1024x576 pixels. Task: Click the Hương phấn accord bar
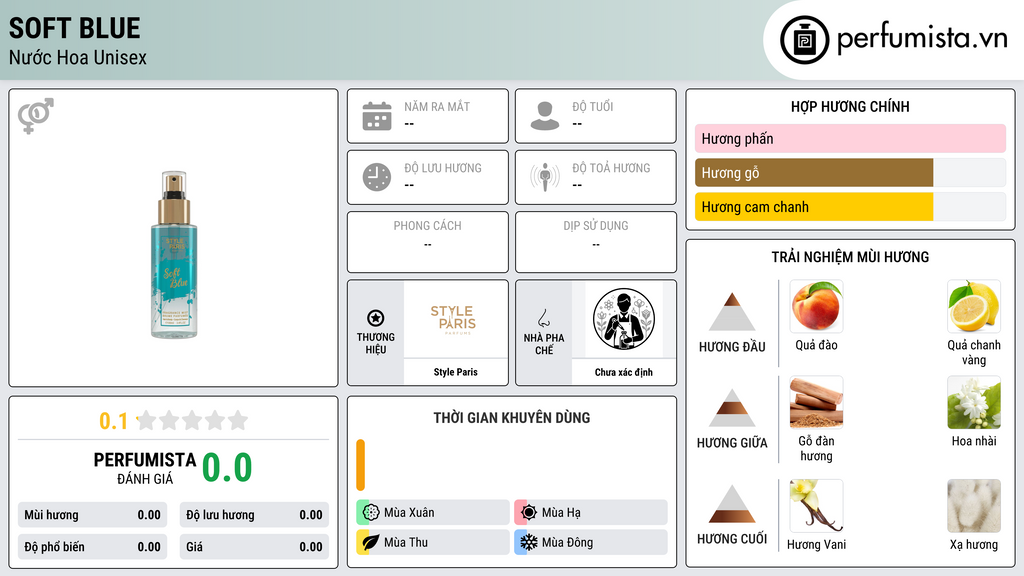point(850,138)
